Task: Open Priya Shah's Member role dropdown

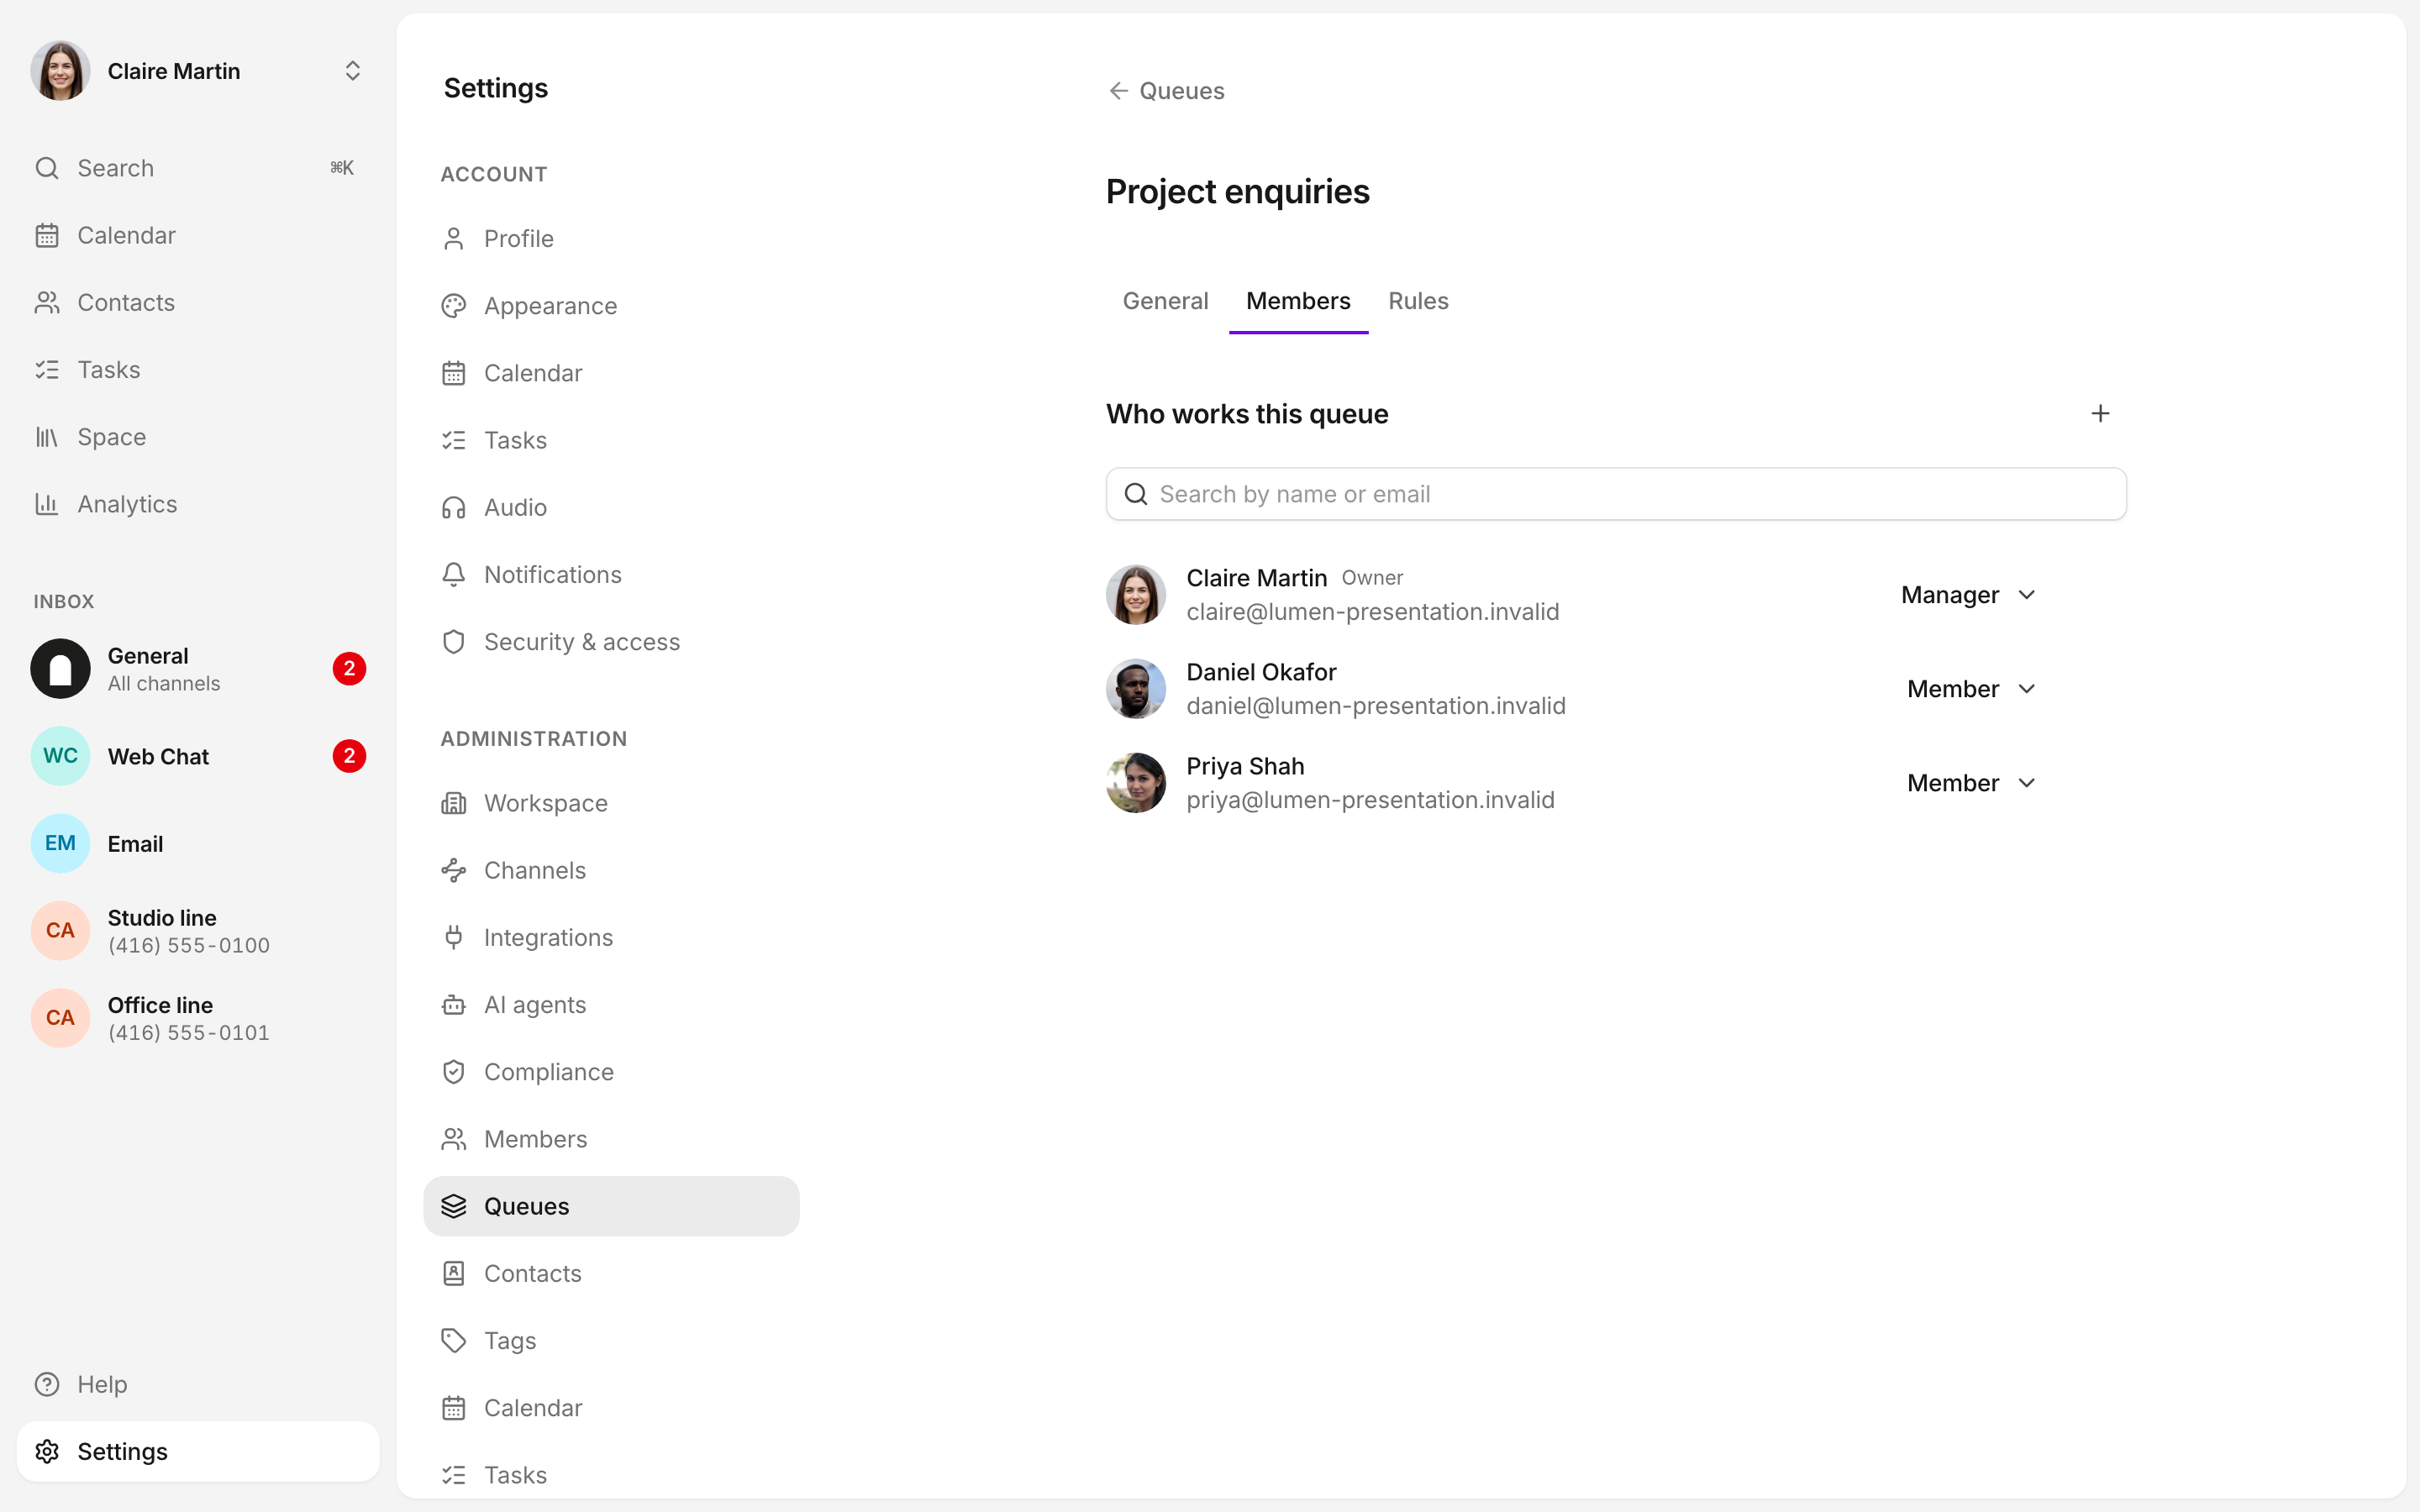Action: click(x=1971, y=783)
